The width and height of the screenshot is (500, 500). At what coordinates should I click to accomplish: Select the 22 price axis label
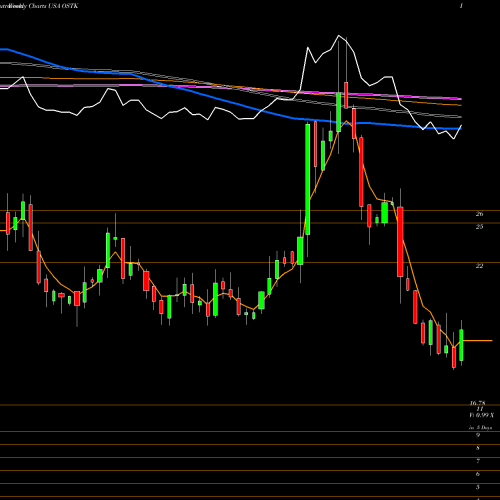(479, 266)
